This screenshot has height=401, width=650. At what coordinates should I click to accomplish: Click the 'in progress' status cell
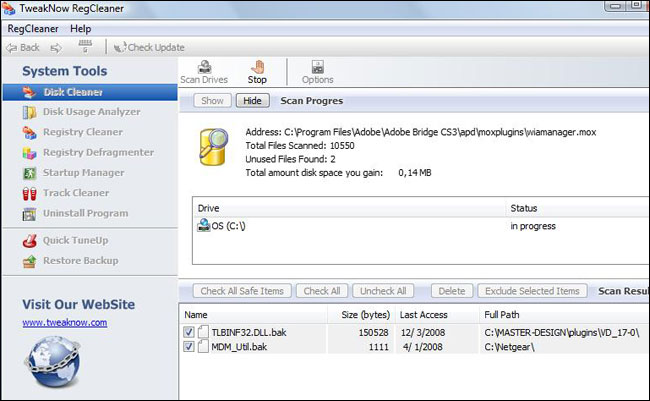[533, 226]
